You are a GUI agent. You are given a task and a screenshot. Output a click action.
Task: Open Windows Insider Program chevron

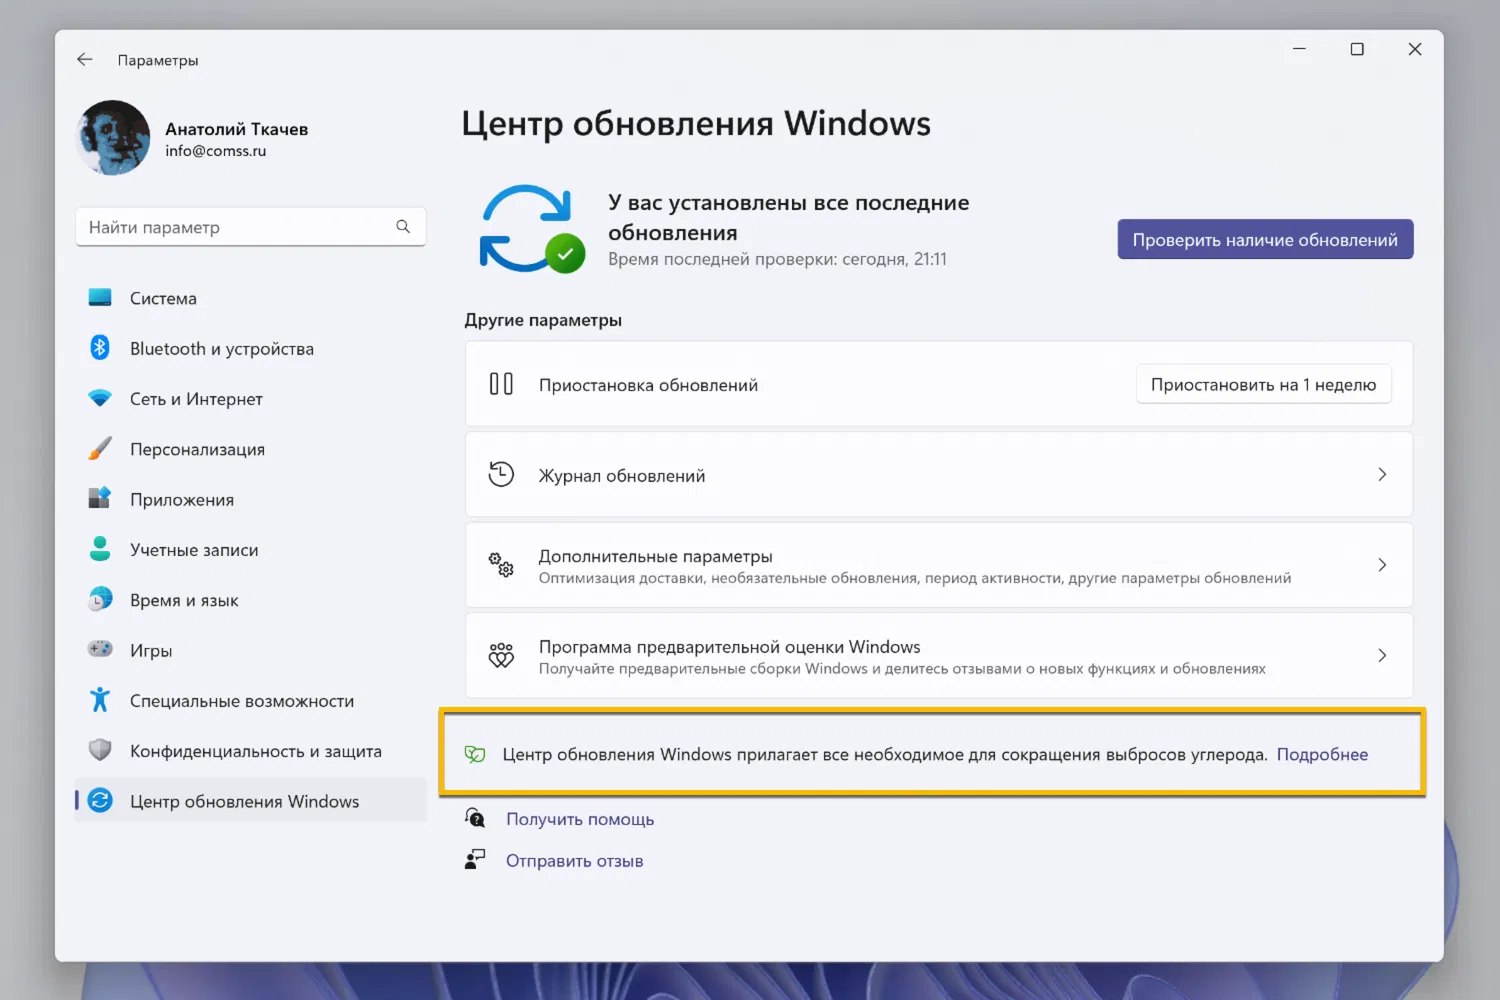pos(1382,656)
